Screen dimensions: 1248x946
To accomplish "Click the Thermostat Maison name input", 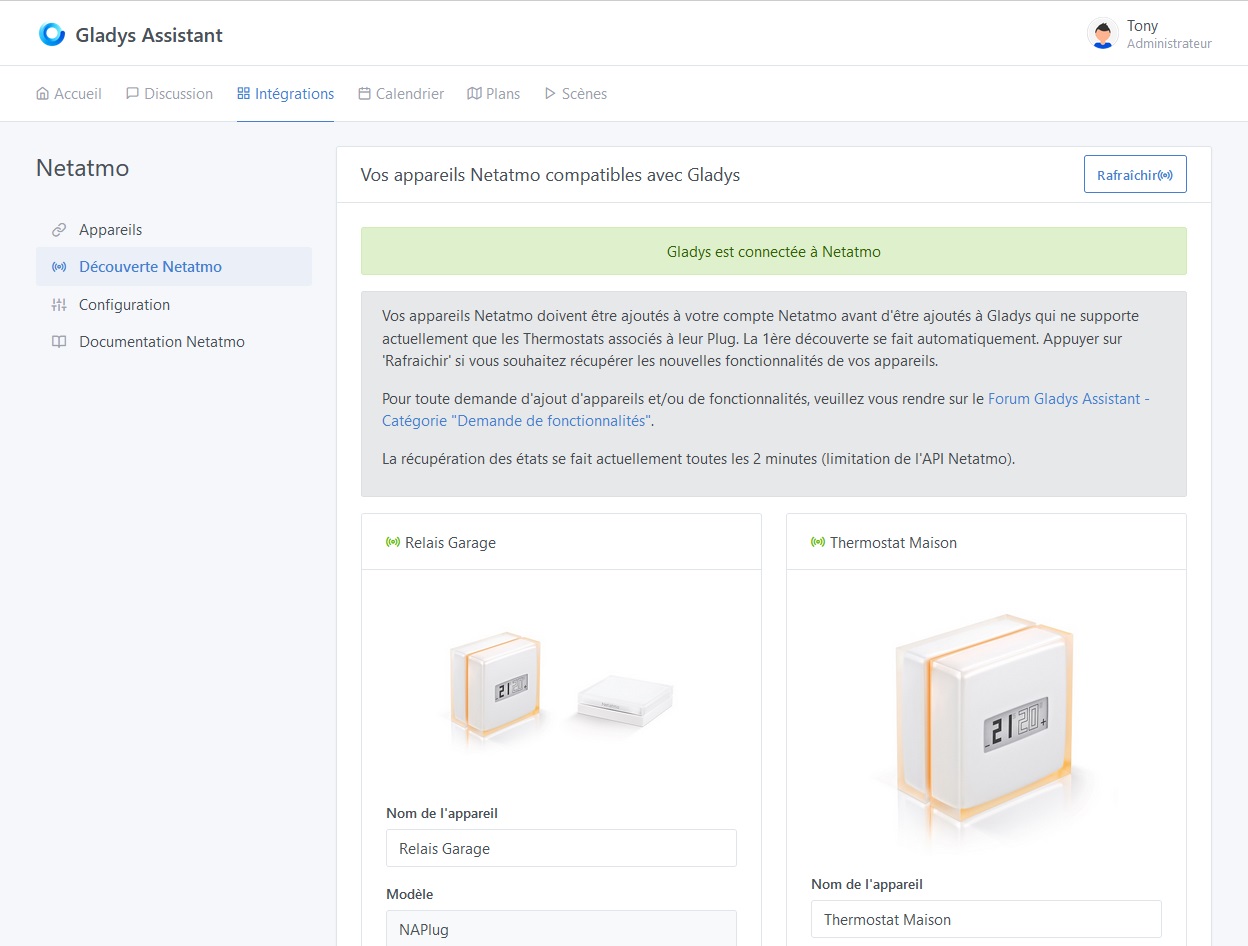I will coord(985,918).
